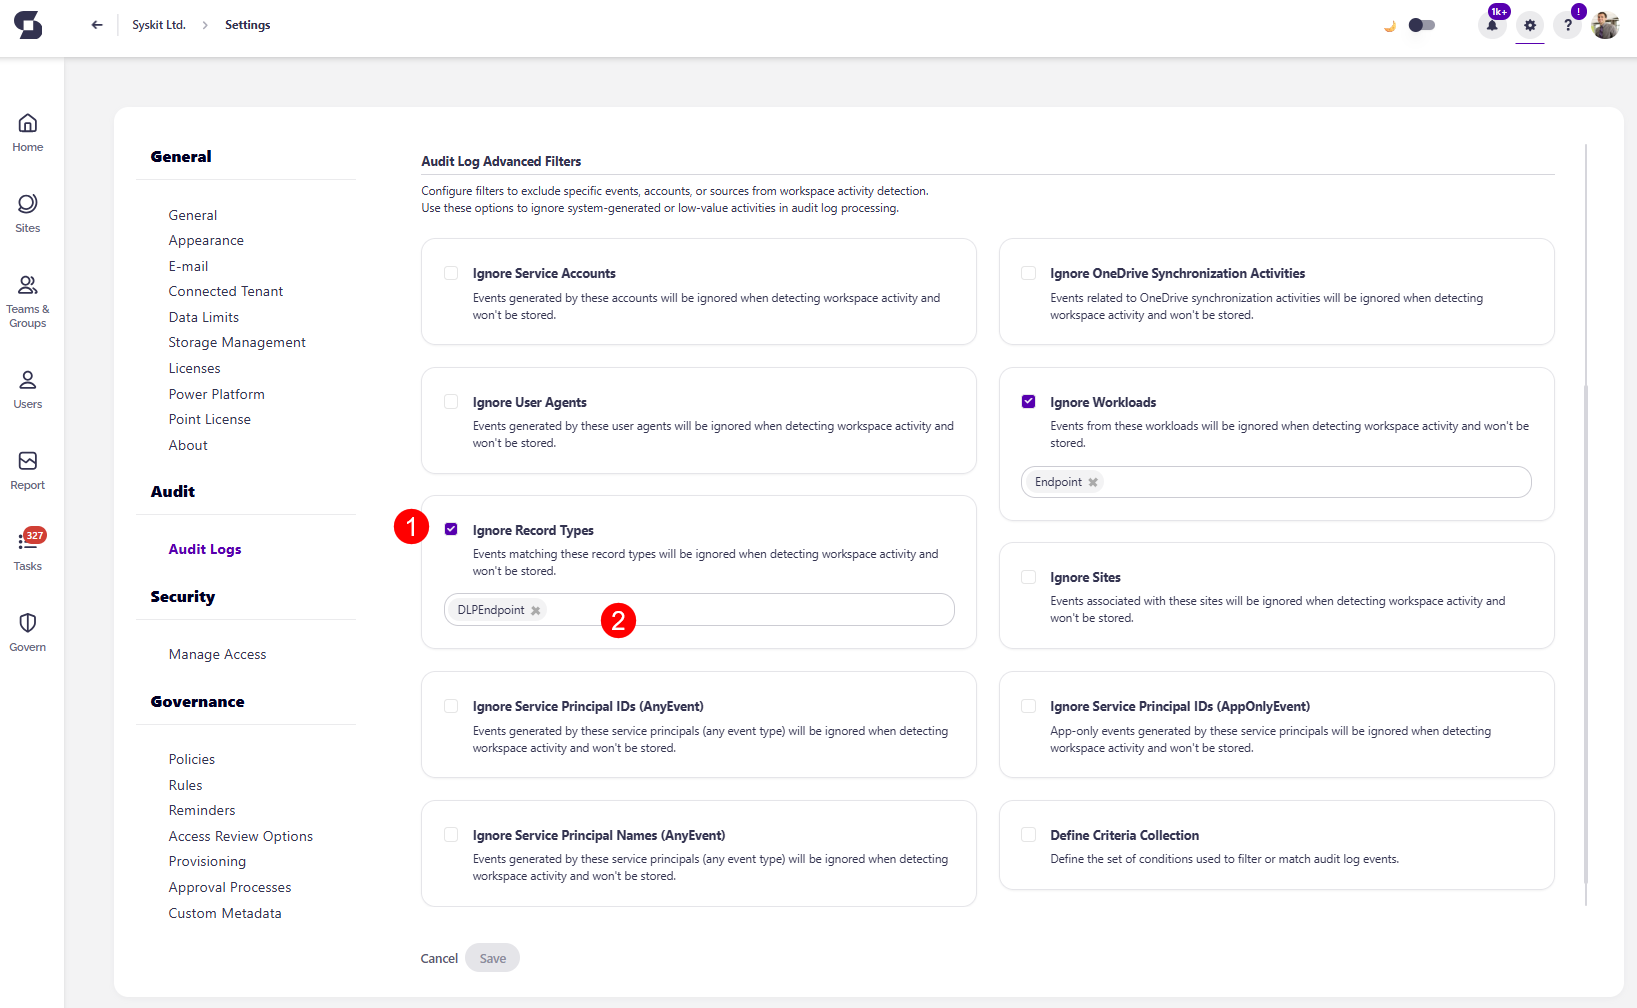Open the profile avatar menu
Image resolution: width=1637 pixels, height=1008 pixels.
[1606, 25]
